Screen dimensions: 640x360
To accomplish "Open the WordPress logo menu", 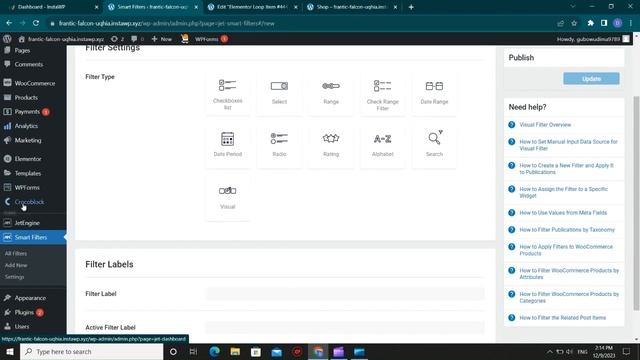I will [x=7, y=39].
